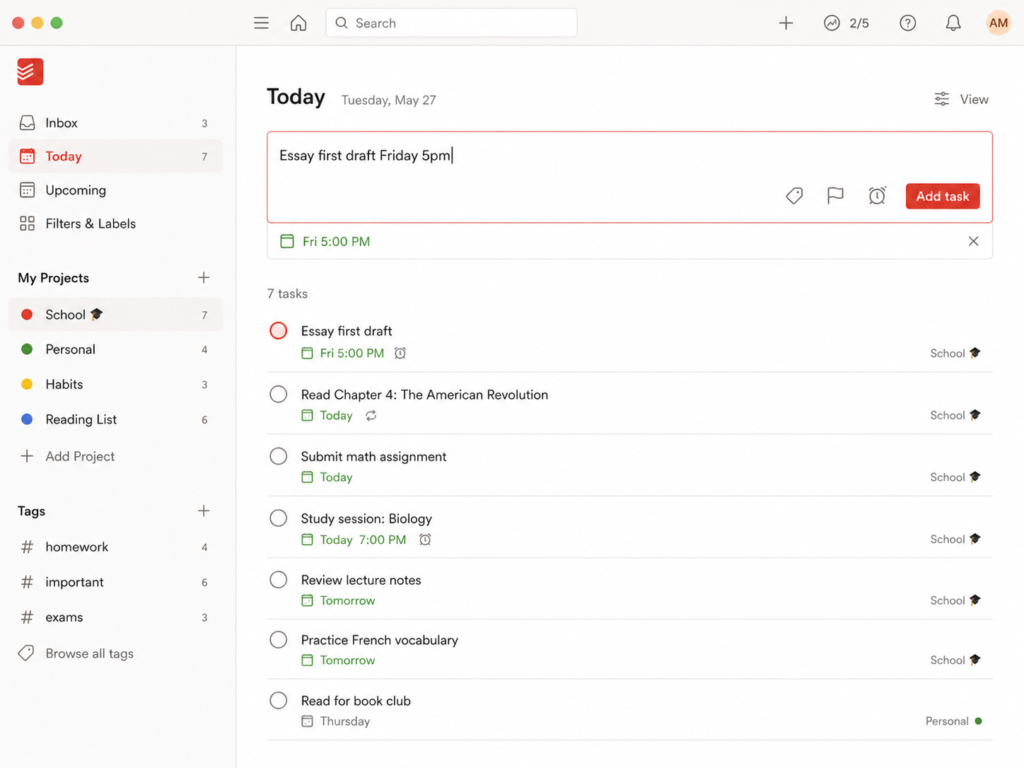
Task: Open Inbox in the sidebar
Action: [116, 123]
